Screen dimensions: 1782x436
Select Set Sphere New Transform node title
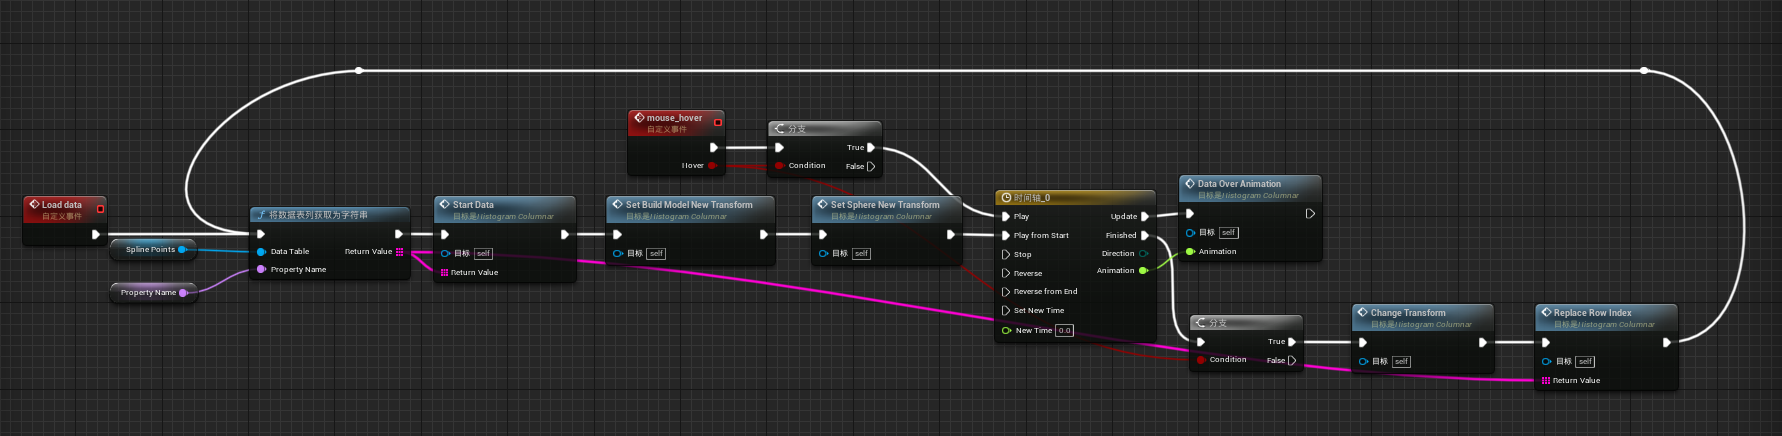[885, 205]
